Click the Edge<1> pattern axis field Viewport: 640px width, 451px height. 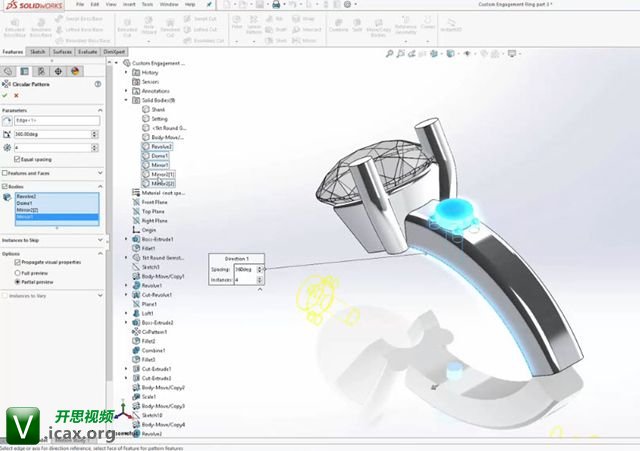[57, 120]
